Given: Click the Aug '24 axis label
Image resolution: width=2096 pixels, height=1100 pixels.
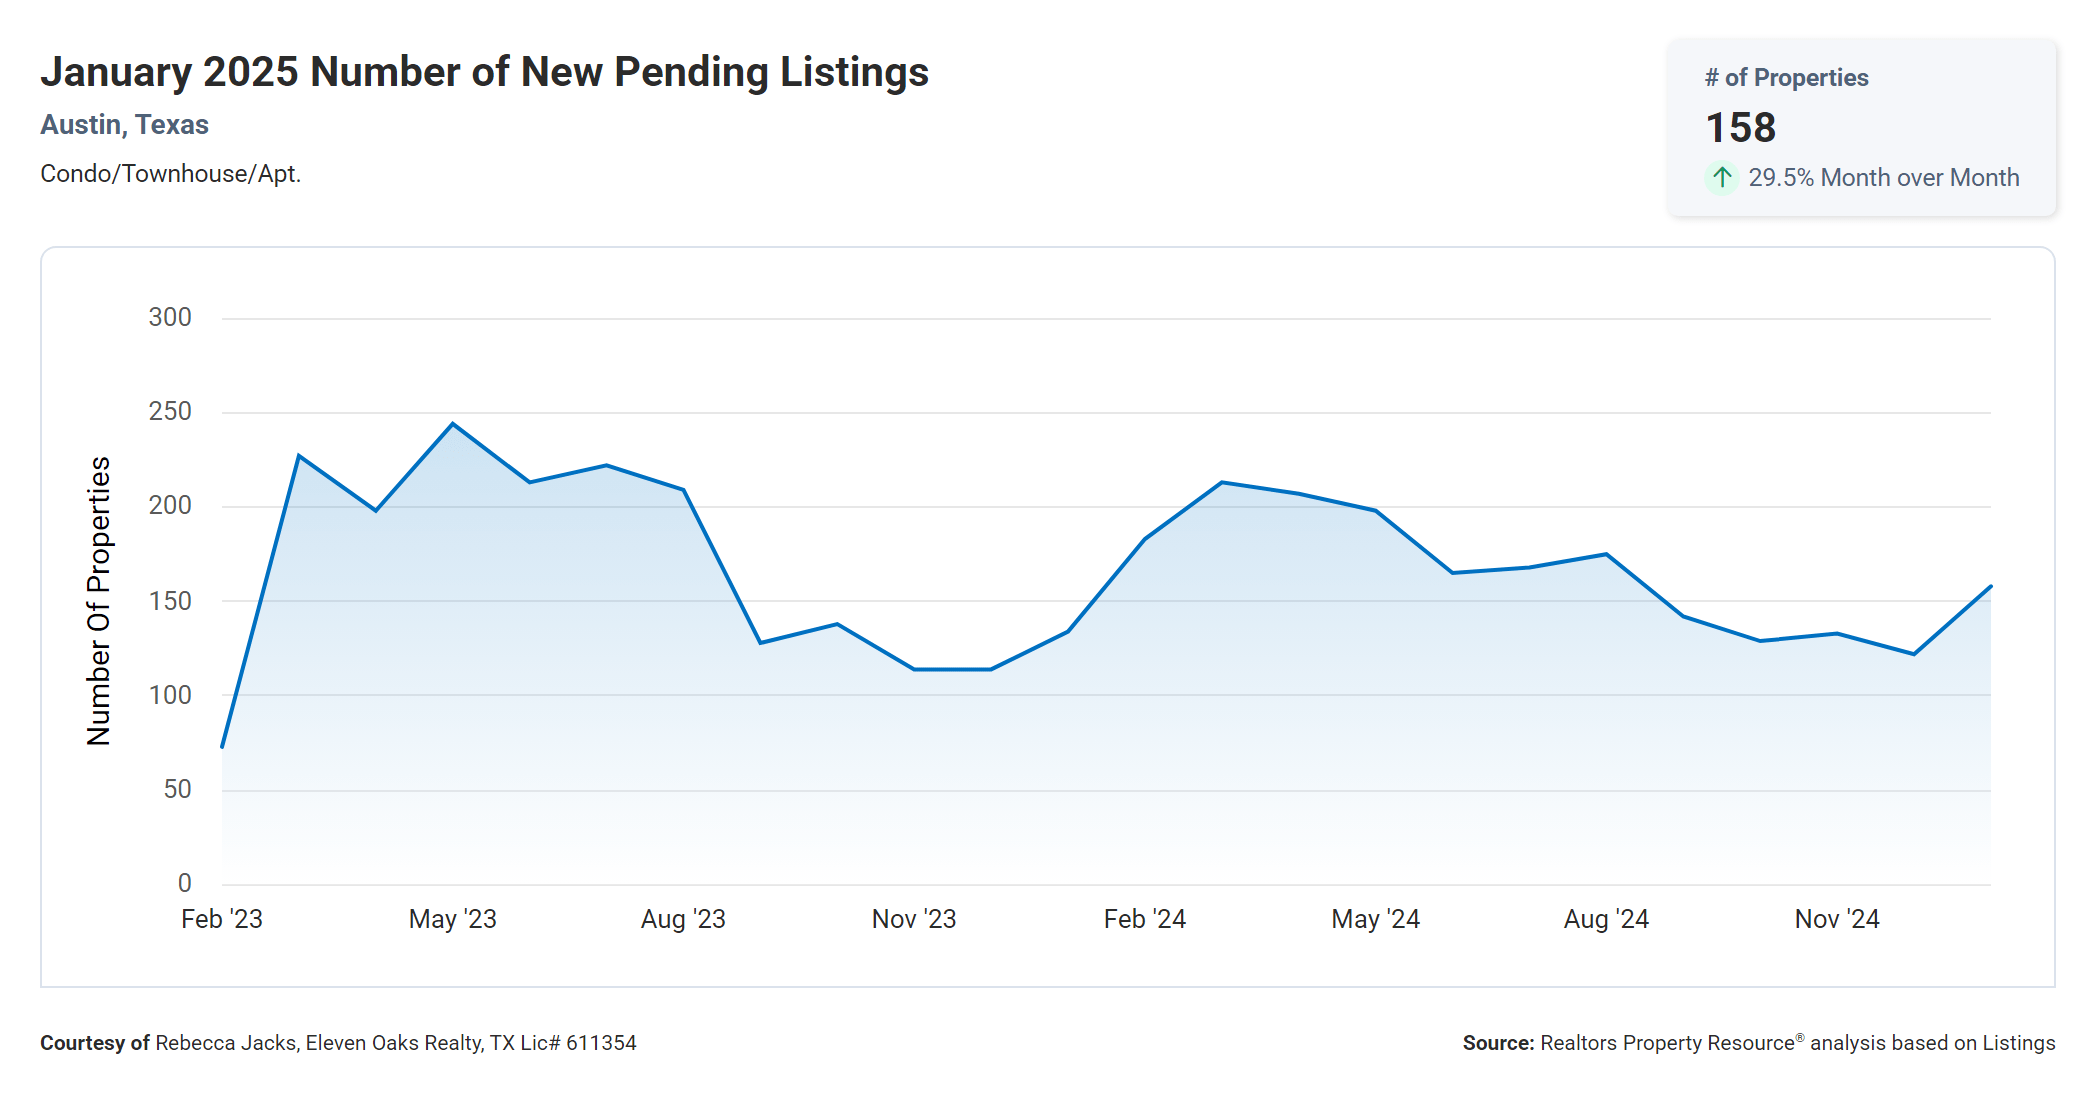Looking at the screenshot, I should [1606, 919].
